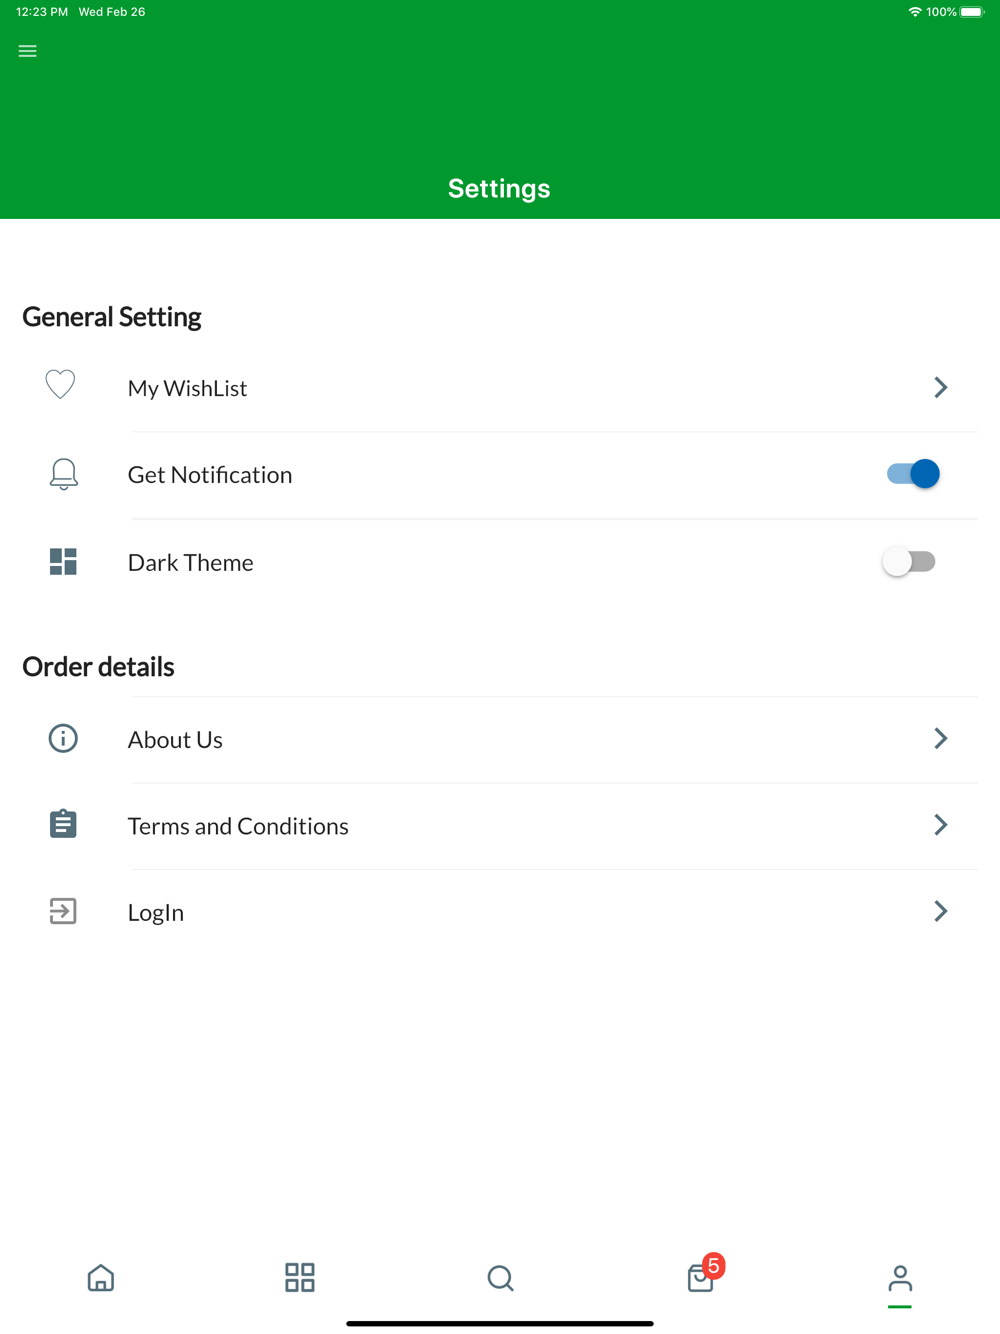Tap the heart wishlist icon
The width and height of the screenshot is (1000, 1334).
pyautogui.click(x=60, y=385)
